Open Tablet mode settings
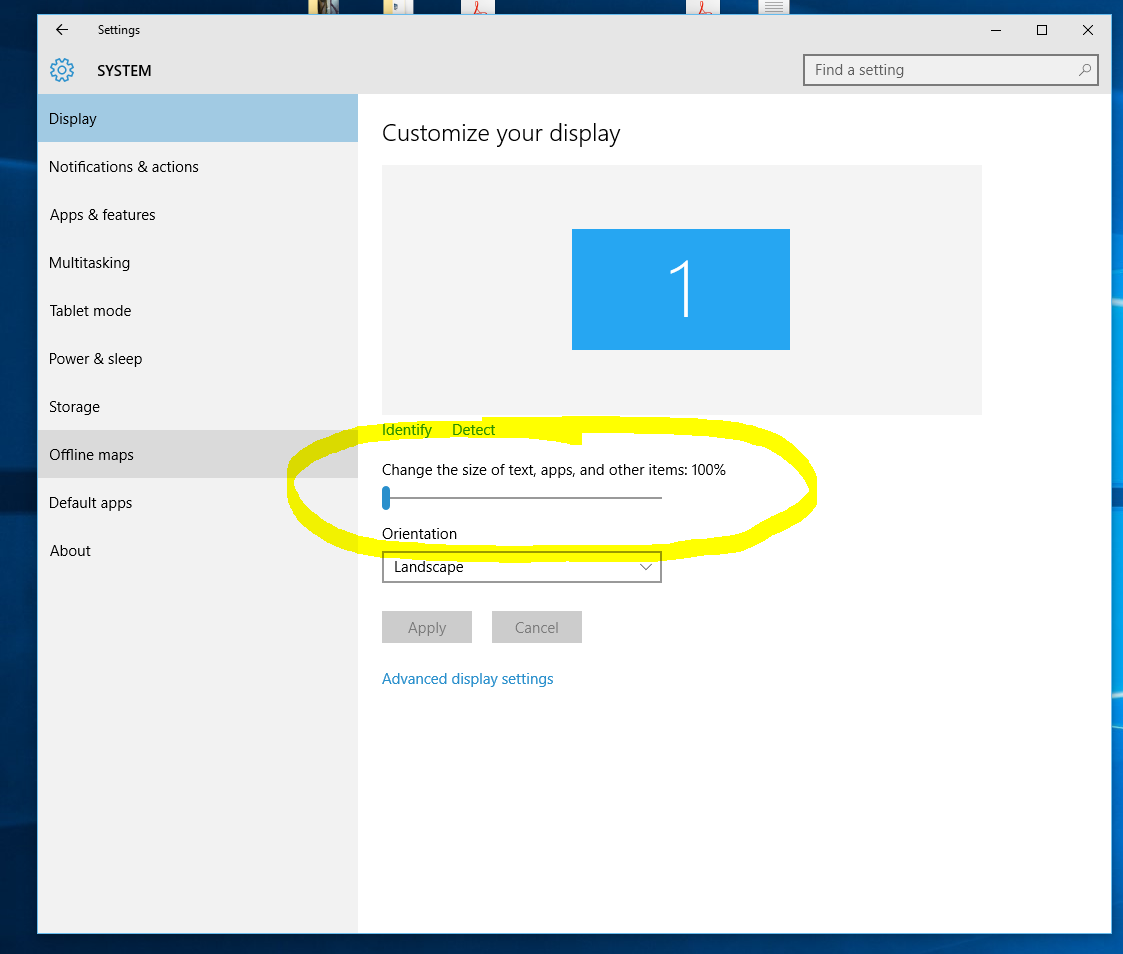Screen dimensions: 1123x954 [91, 311]
